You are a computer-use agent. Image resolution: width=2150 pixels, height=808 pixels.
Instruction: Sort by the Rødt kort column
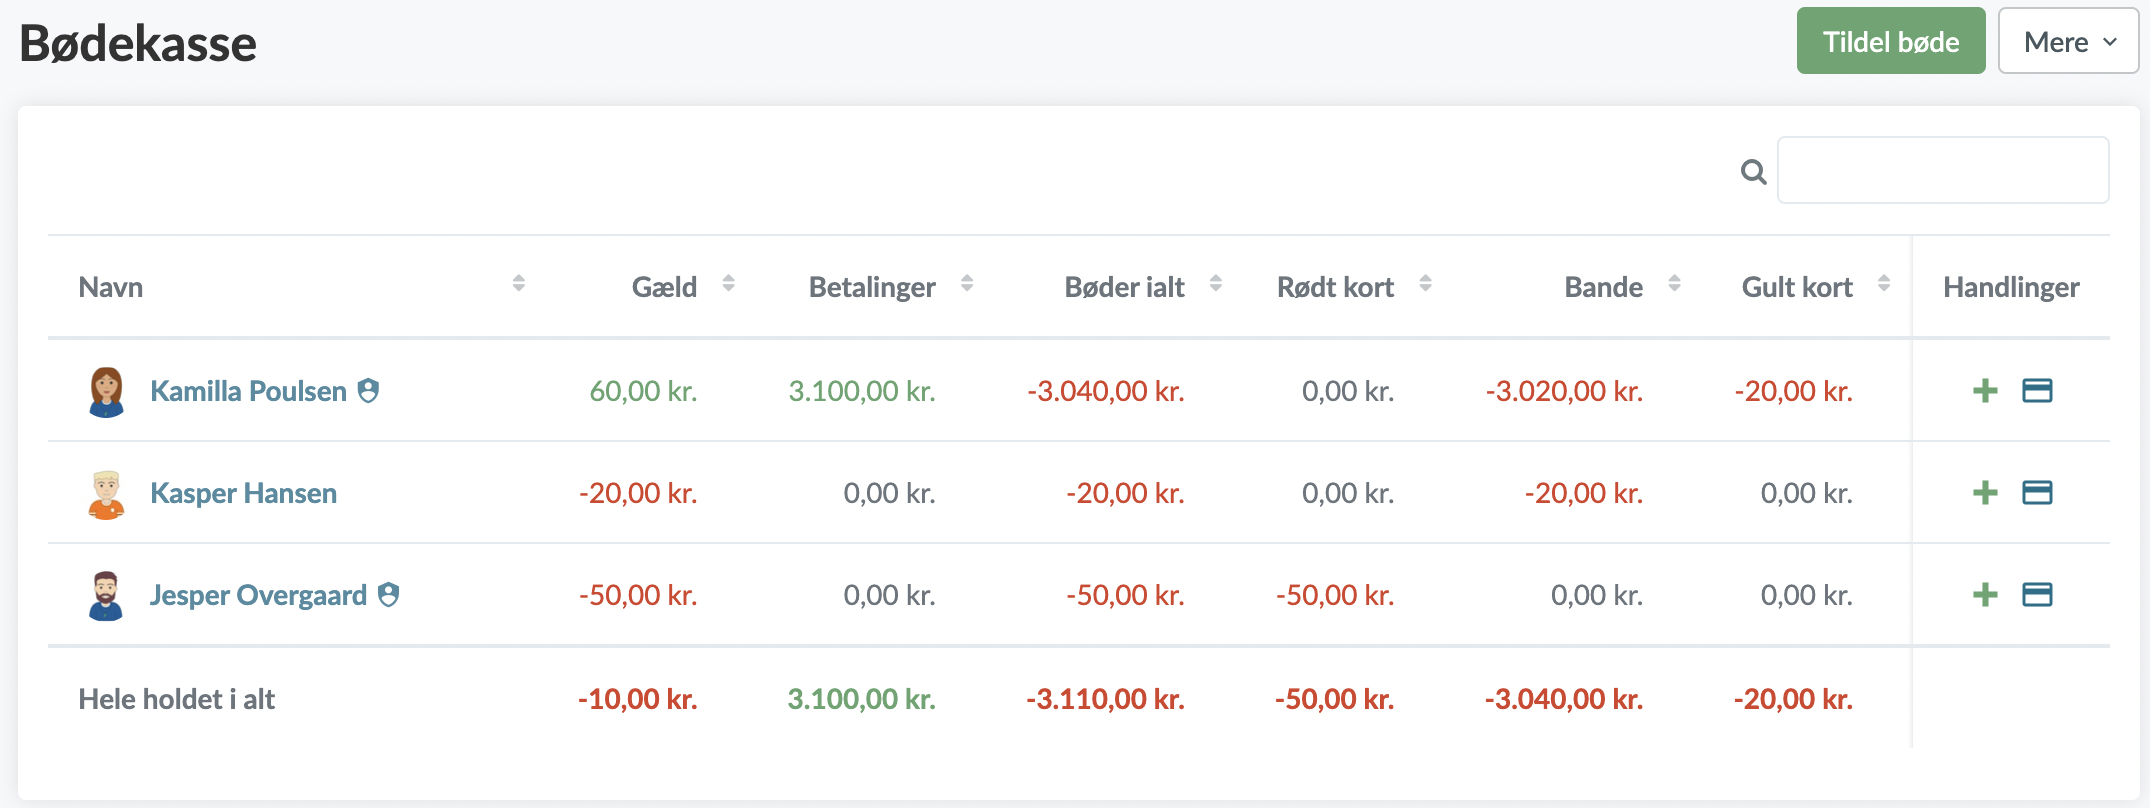coord(1335,287)
